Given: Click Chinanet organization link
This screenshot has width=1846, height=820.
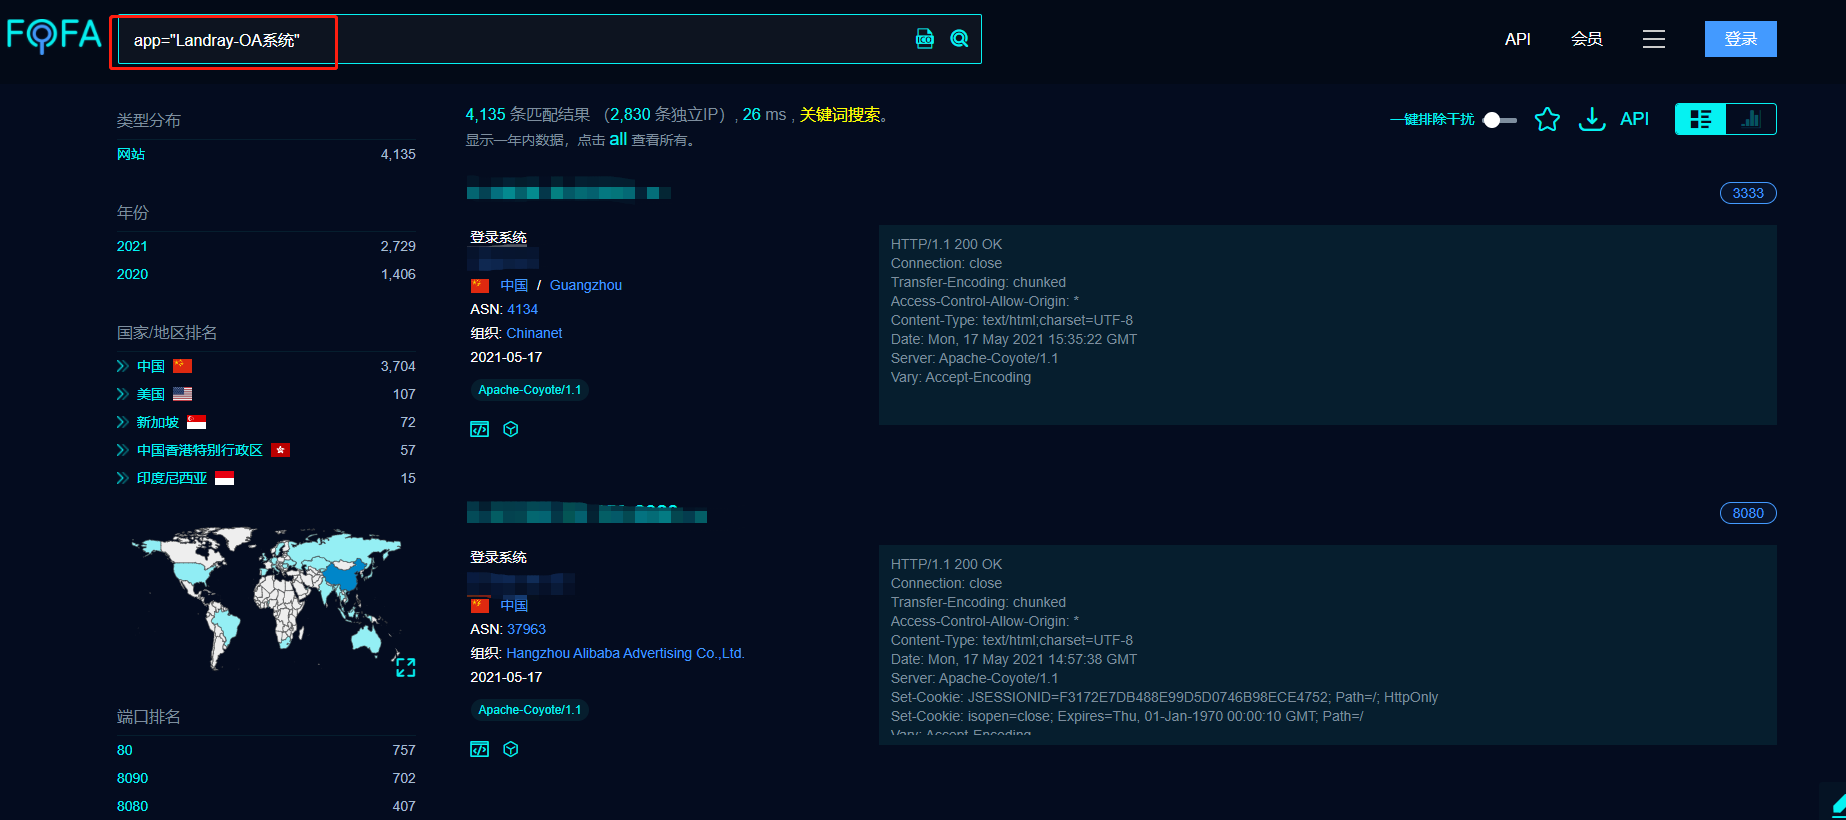Looking at the screenshot, I should [x=534, y=333].
